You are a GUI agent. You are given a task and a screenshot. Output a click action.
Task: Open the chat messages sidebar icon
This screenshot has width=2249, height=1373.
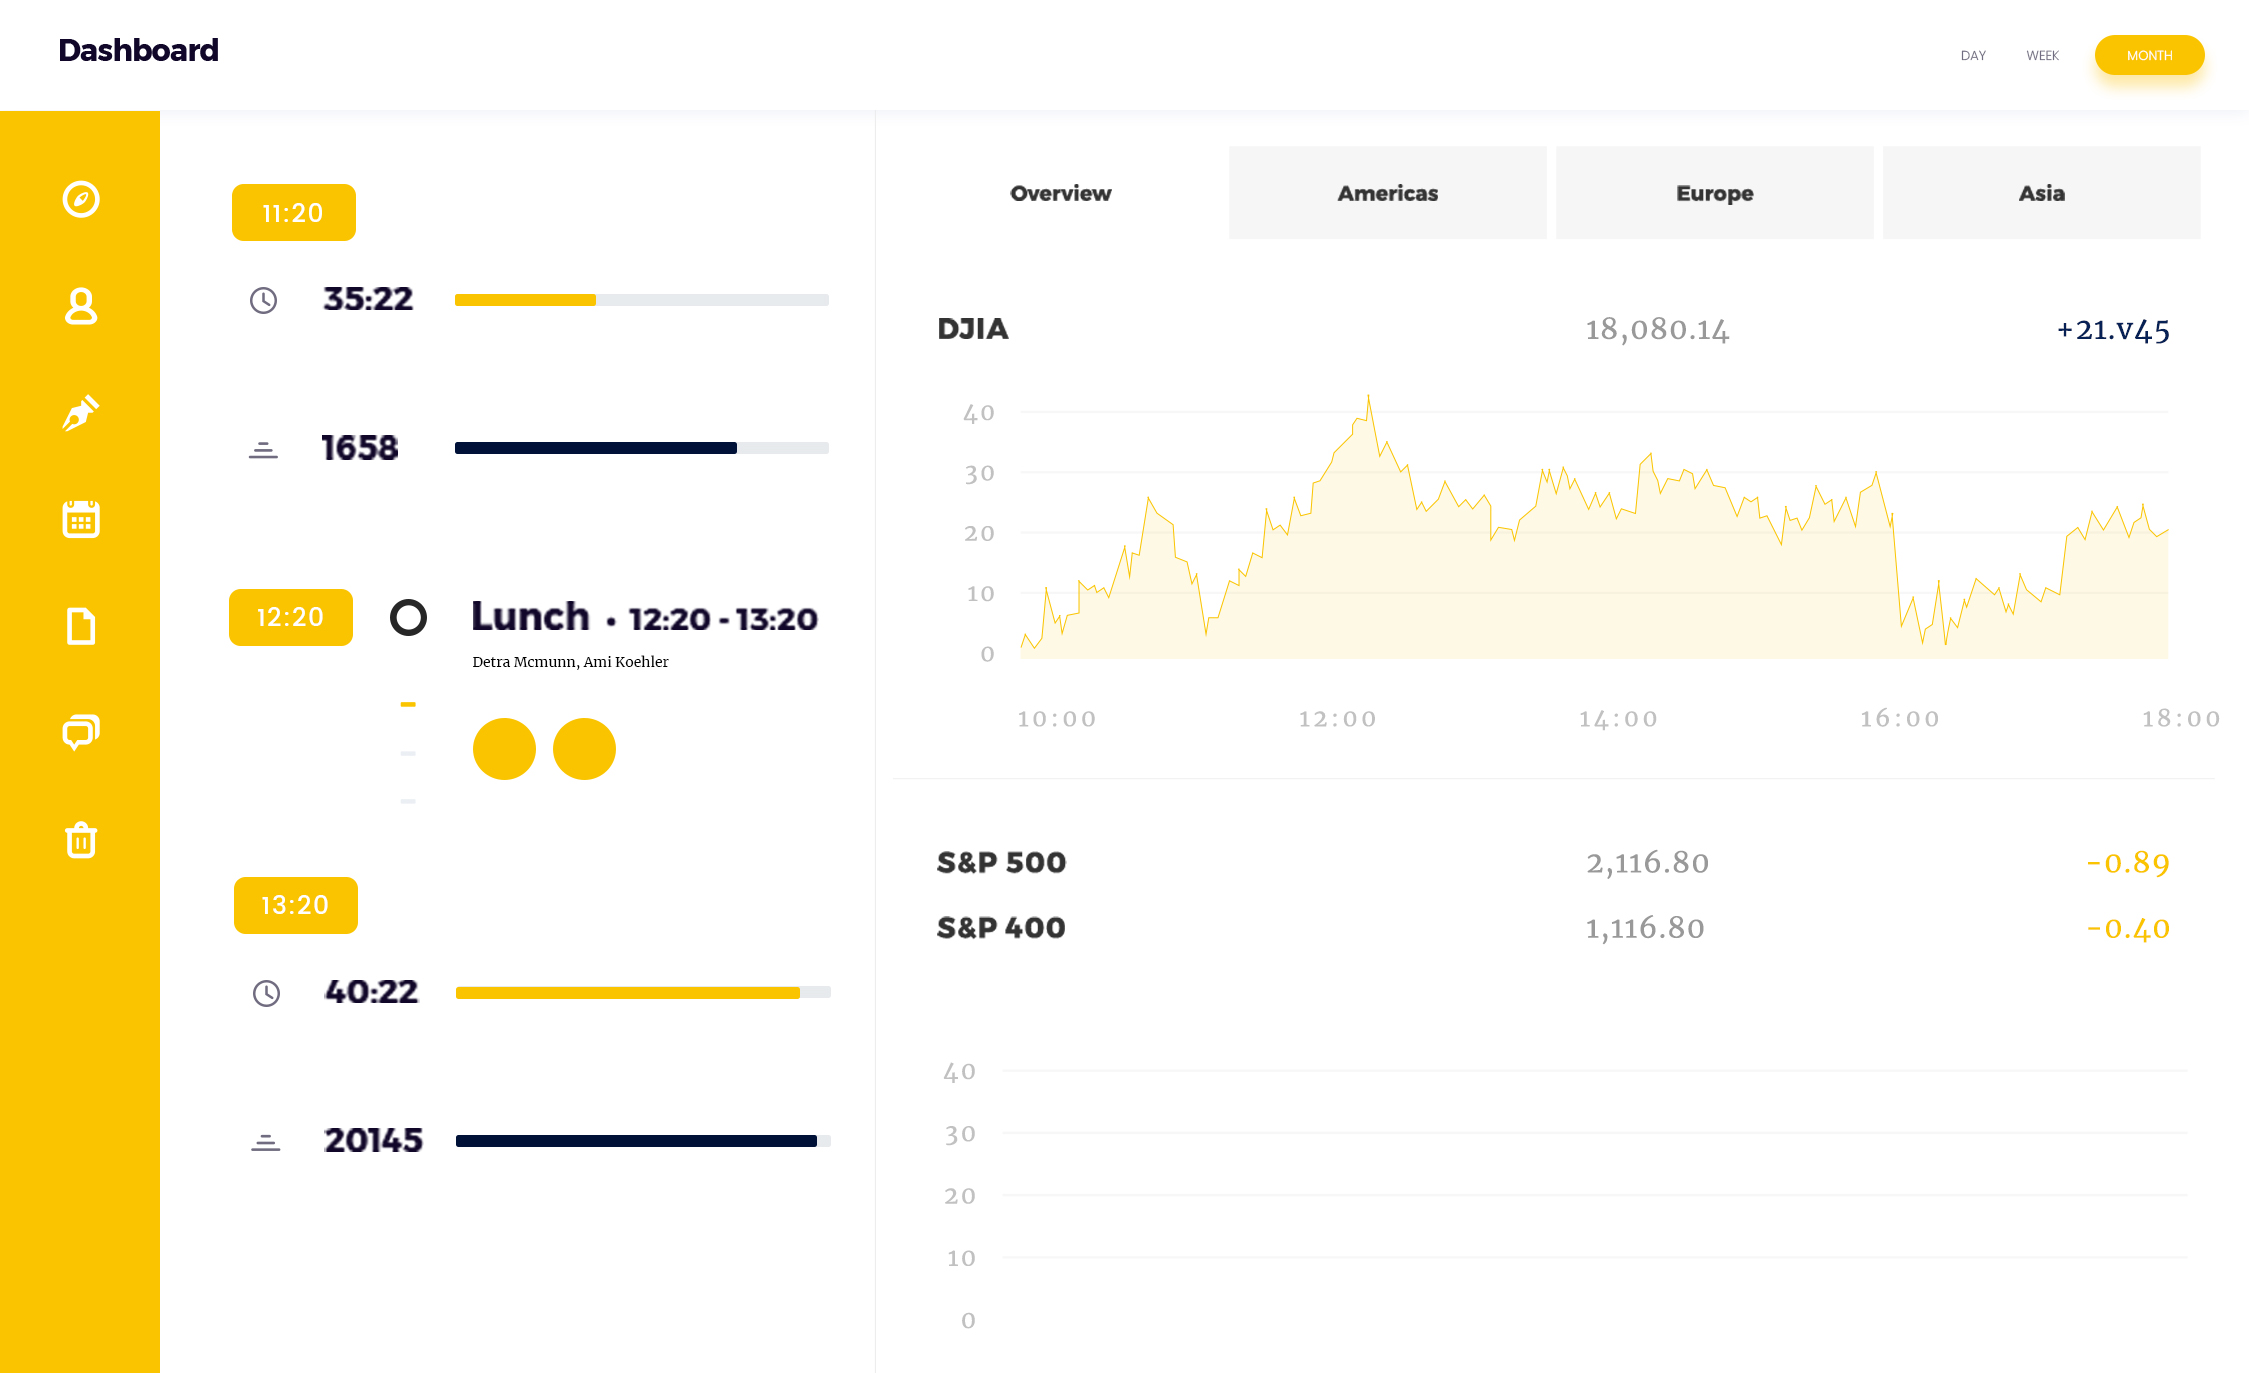81,732
